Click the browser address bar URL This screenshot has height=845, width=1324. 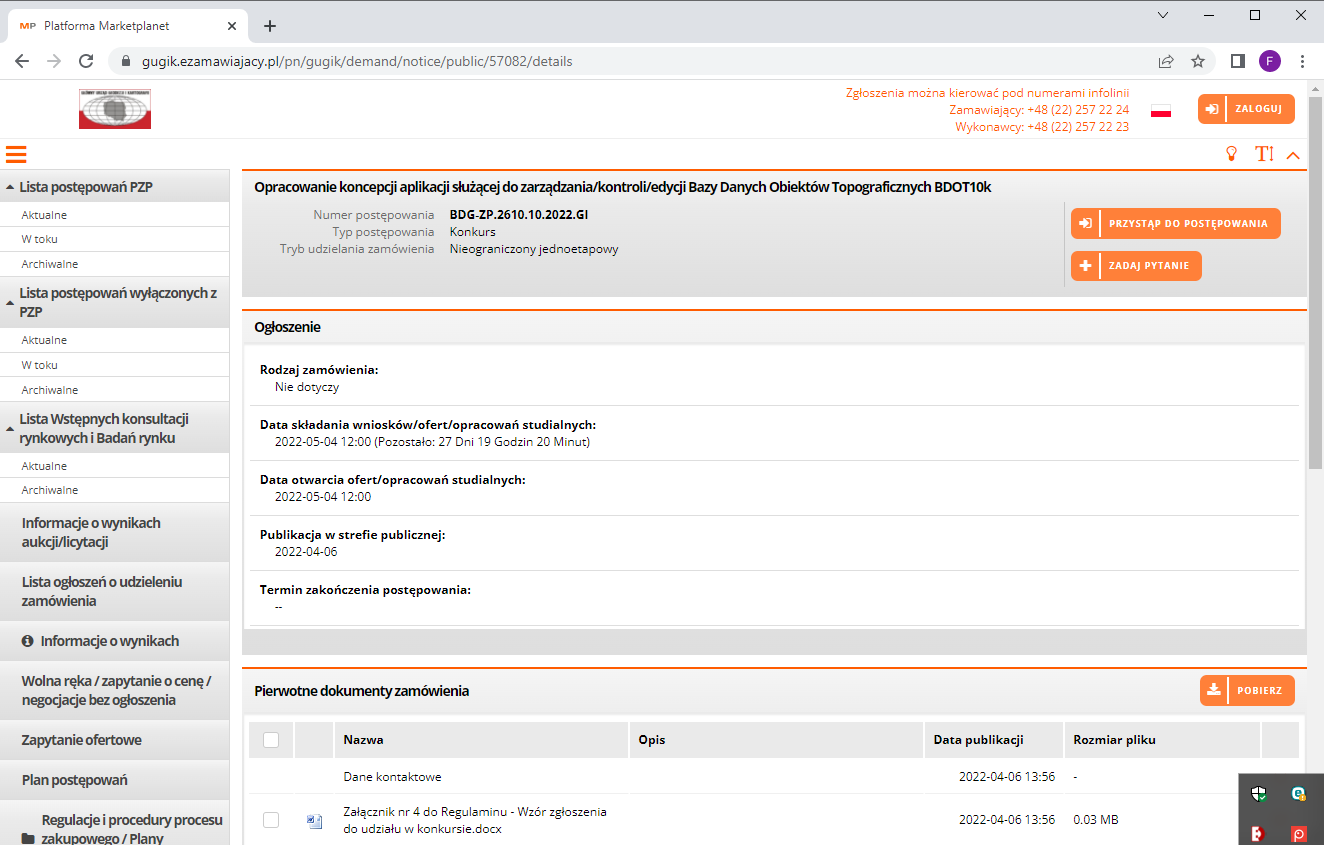click(x=357, y=61)
